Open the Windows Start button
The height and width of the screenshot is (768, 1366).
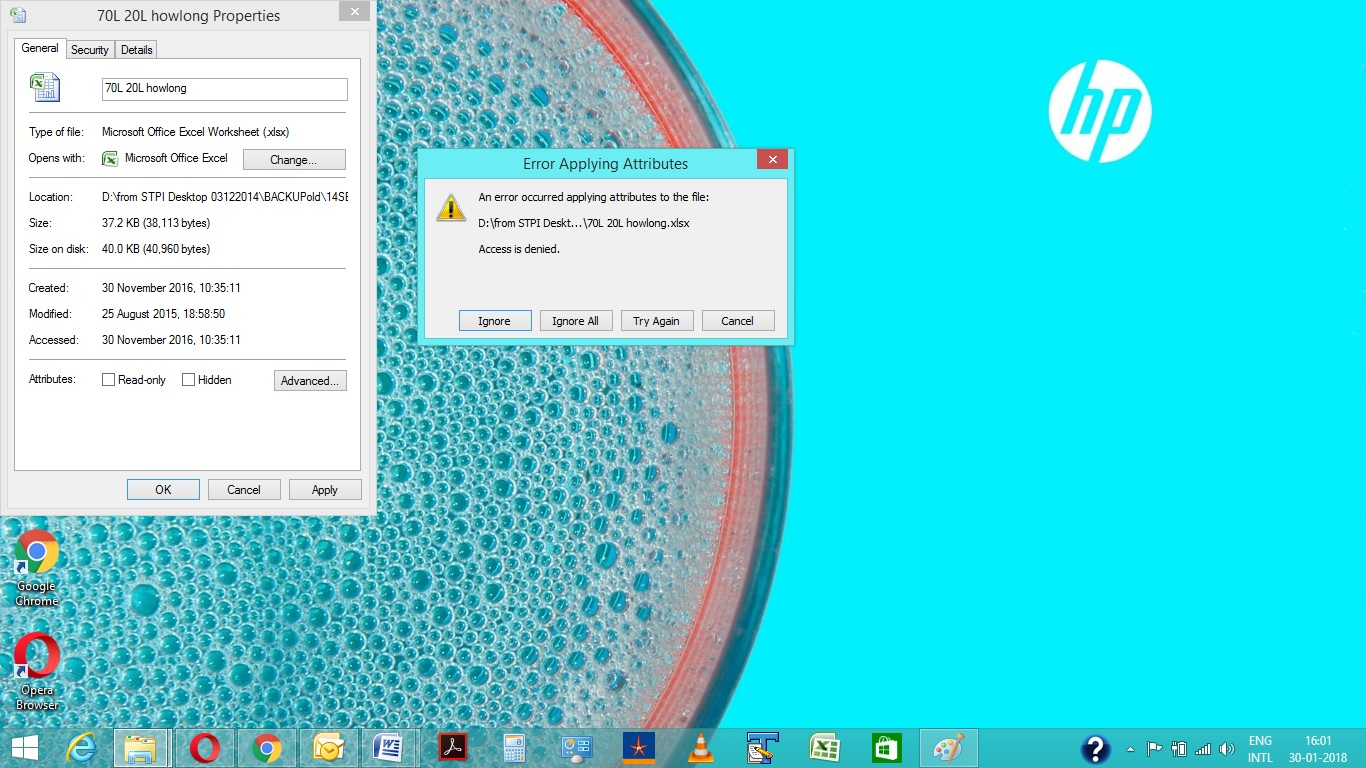click(25, 748)
